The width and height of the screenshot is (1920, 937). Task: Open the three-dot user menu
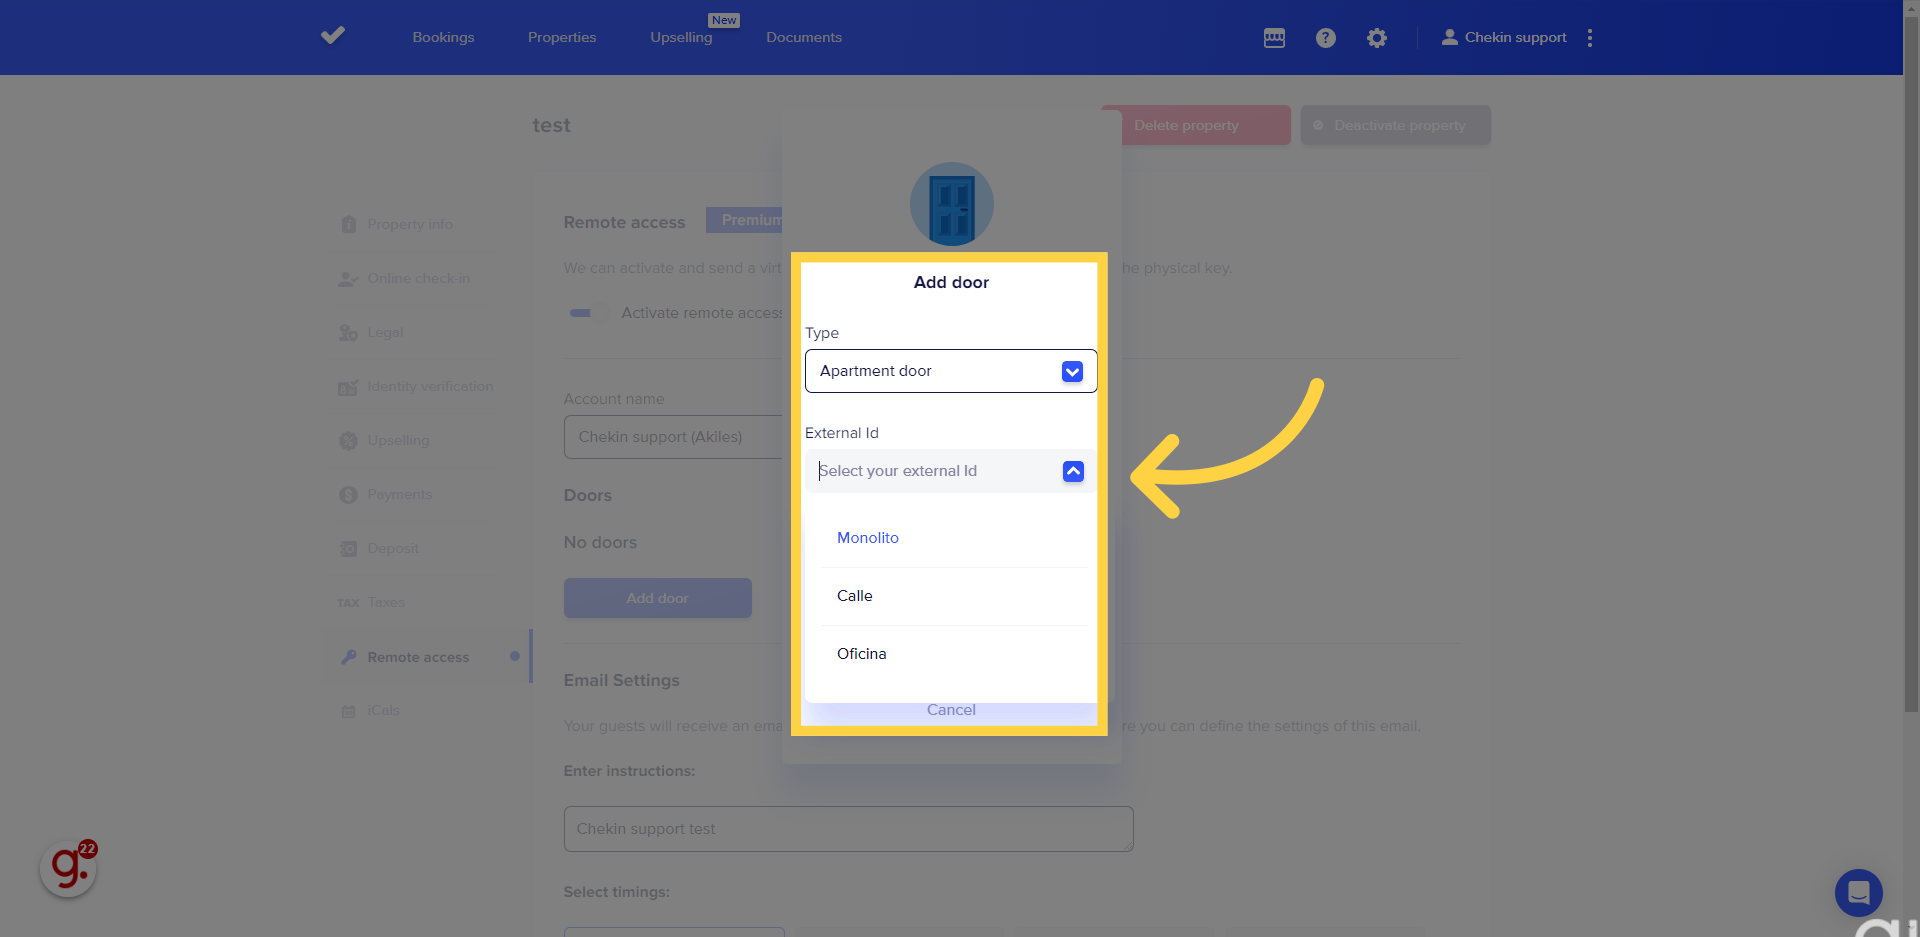coord(1589,38)
